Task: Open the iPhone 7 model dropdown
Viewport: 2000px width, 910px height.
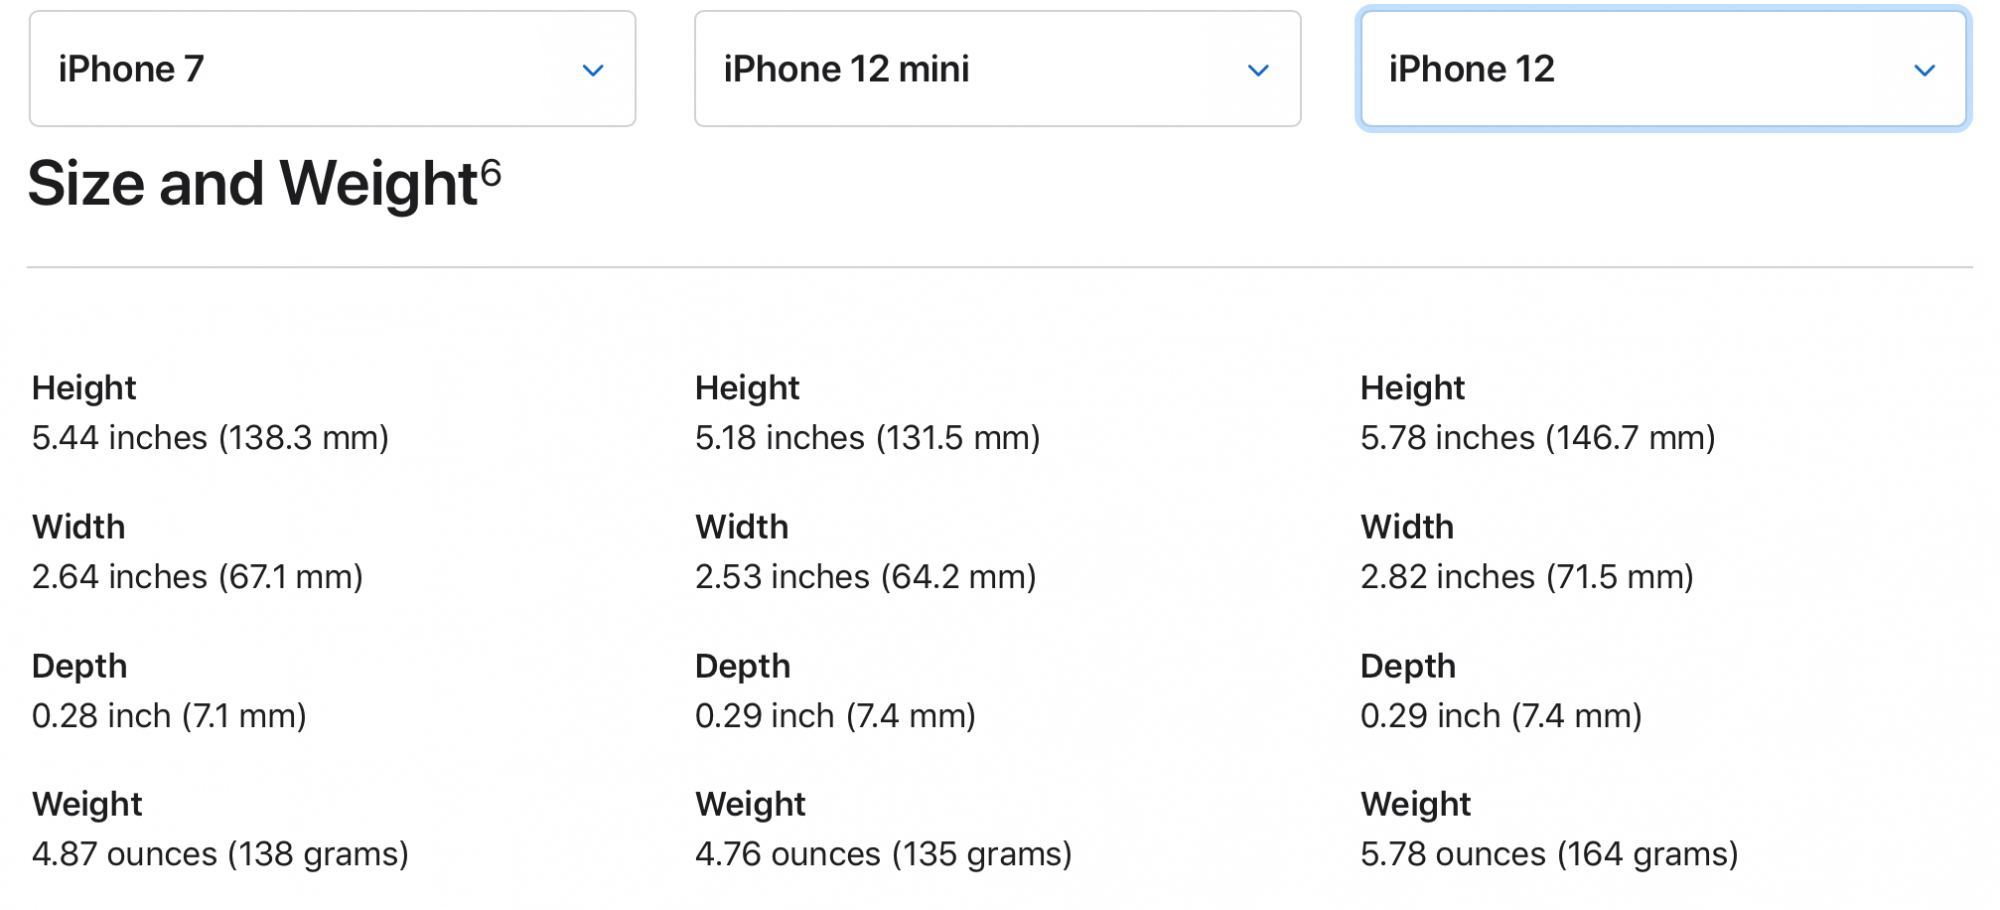Action: coord(332,69)
